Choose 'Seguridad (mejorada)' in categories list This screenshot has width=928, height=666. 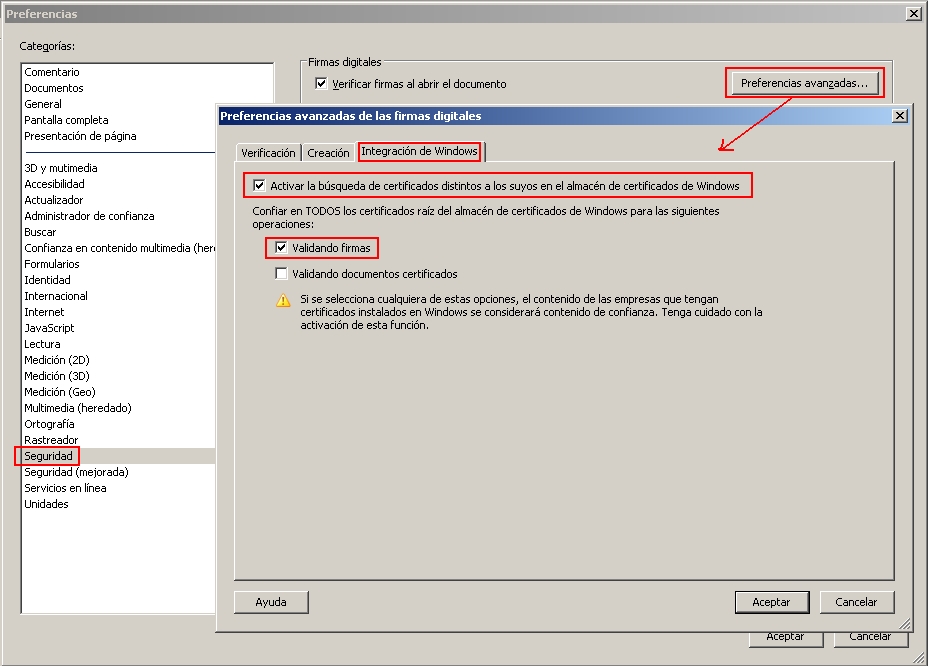[76, 472]
